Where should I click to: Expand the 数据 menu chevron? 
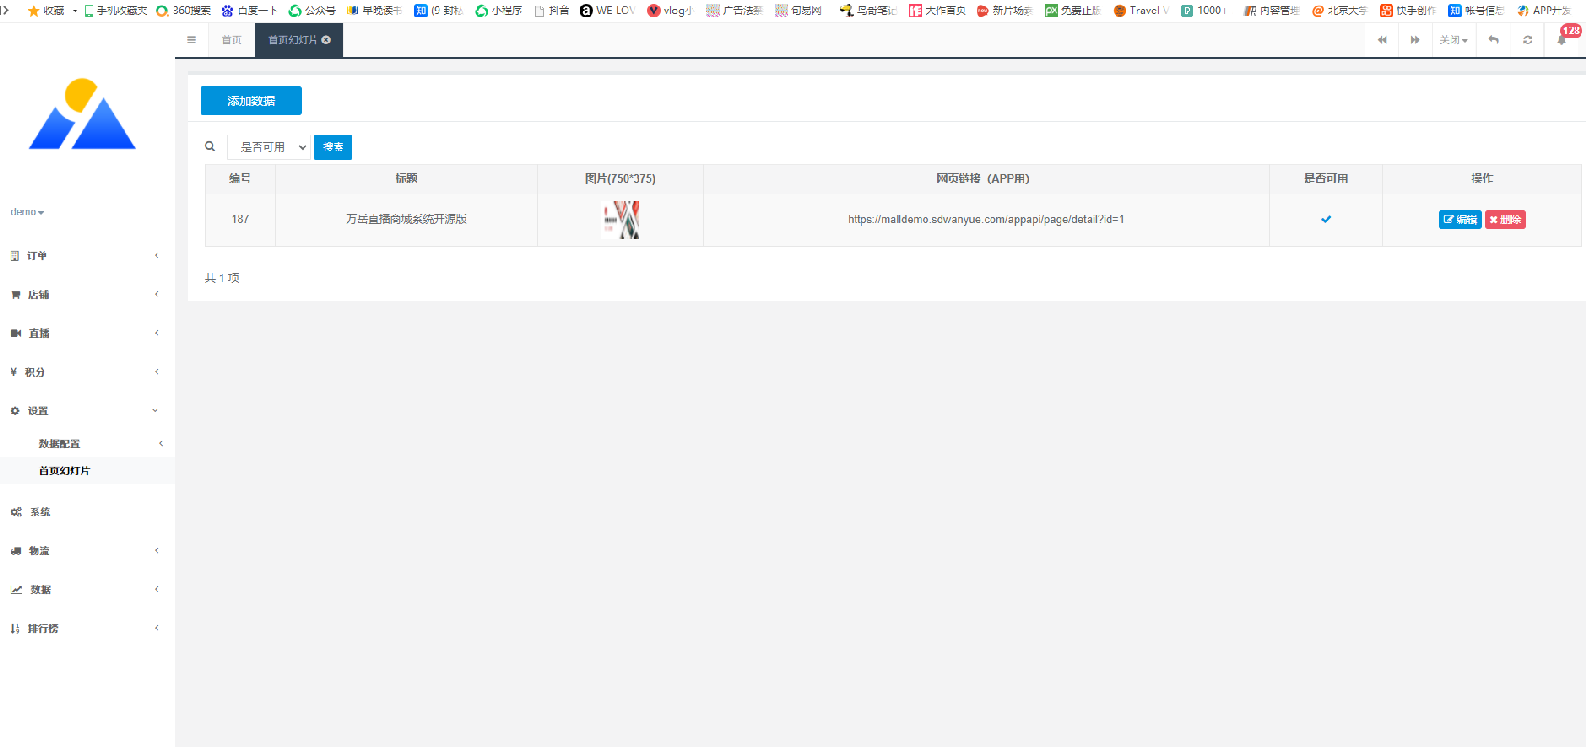157,589
